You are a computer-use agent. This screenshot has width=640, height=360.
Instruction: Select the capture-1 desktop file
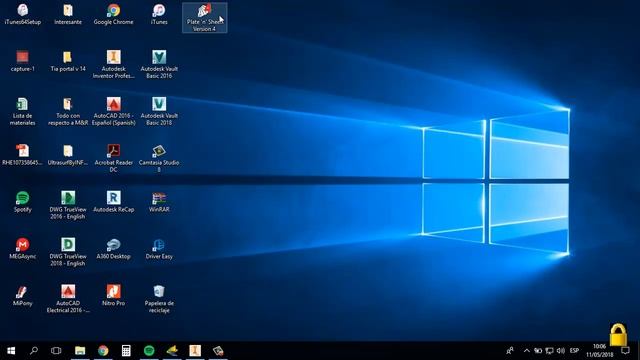point(22,62)
